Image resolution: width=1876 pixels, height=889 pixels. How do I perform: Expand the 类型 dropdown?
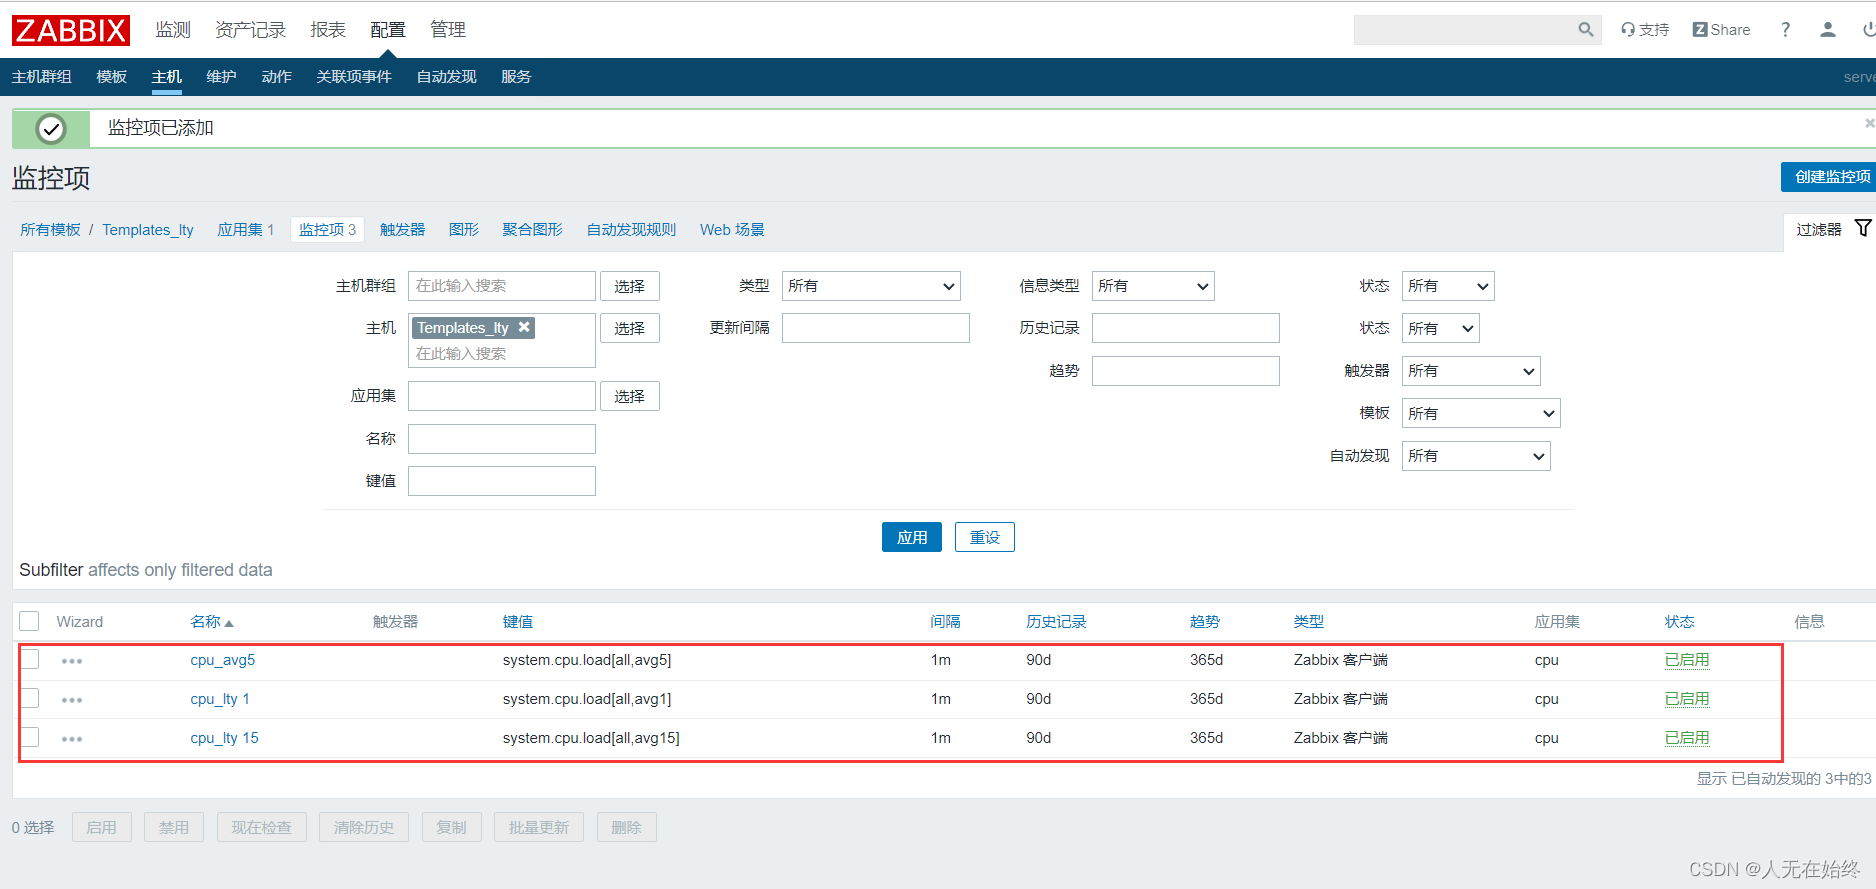coord(871,286)
